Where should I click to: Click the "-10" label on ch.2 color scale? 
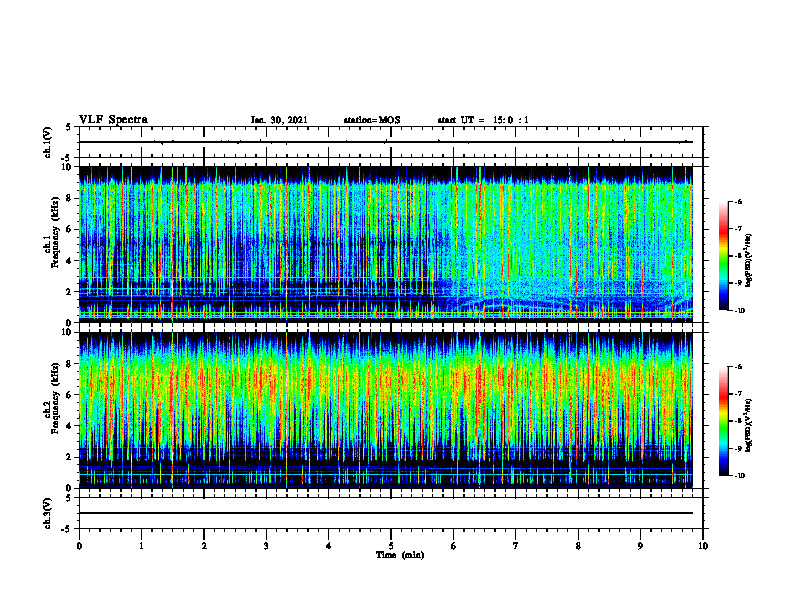[x=740, y=476]
